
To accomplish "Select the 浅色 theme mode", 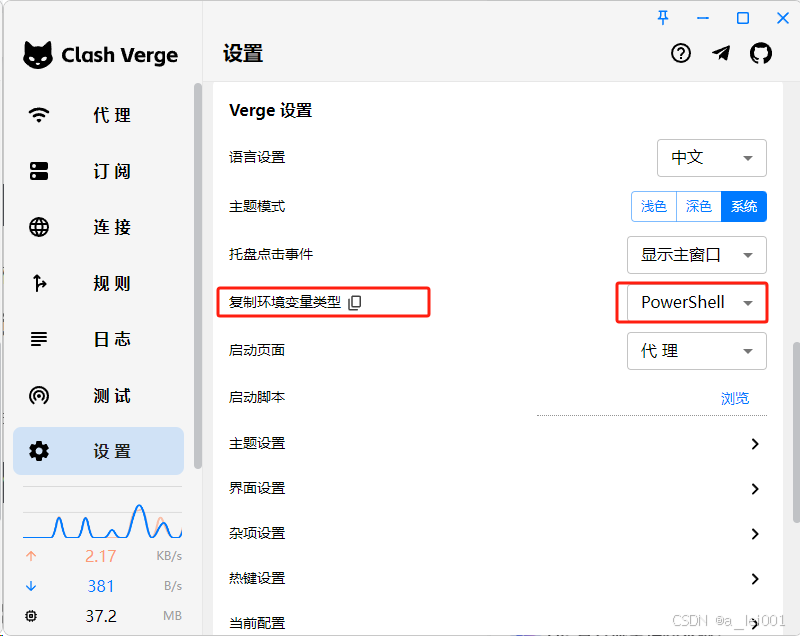I will (x=654, y=207).
